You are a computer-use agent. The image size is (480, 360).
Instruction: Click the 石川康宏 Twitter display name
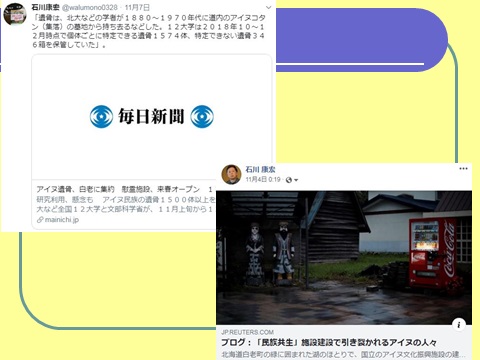coord(45,7)
